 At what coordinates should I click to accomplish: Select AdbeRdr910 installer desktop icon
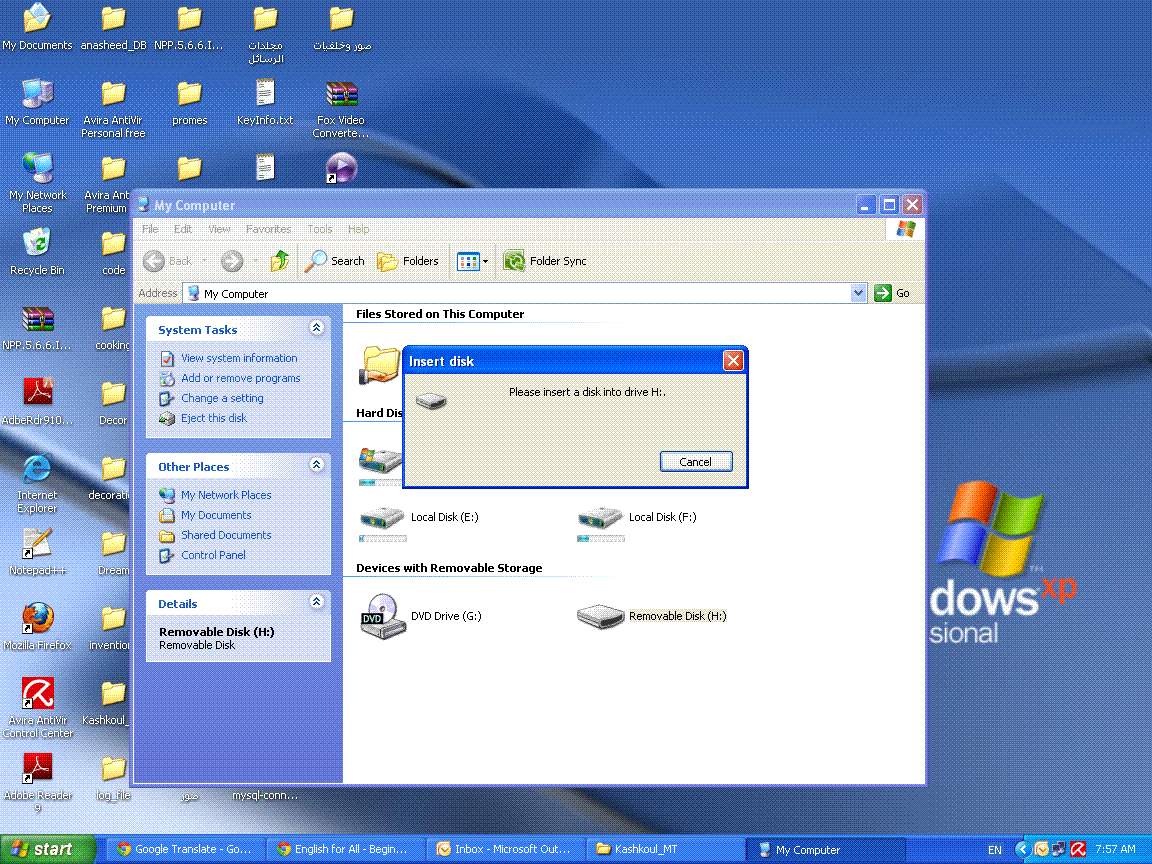pos(37,402)
